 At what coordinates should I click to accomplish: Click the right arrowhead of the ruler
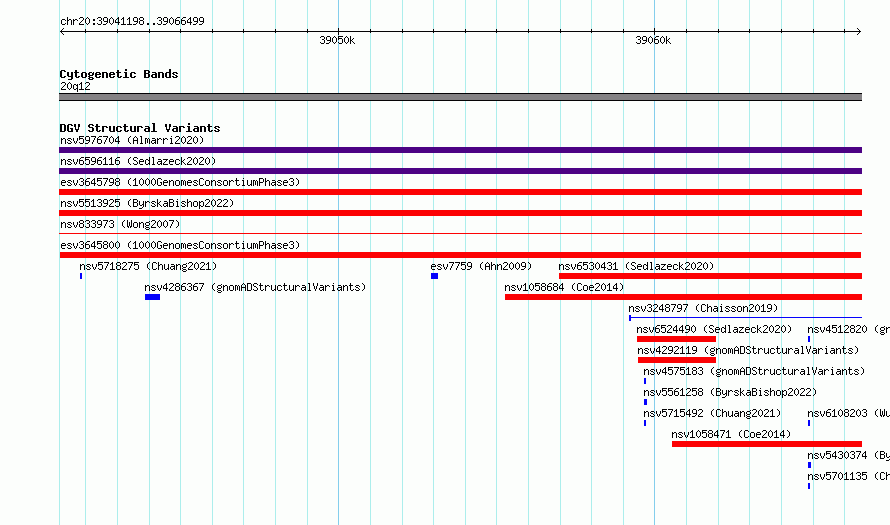pyautogui.click(x=859, y=32)
